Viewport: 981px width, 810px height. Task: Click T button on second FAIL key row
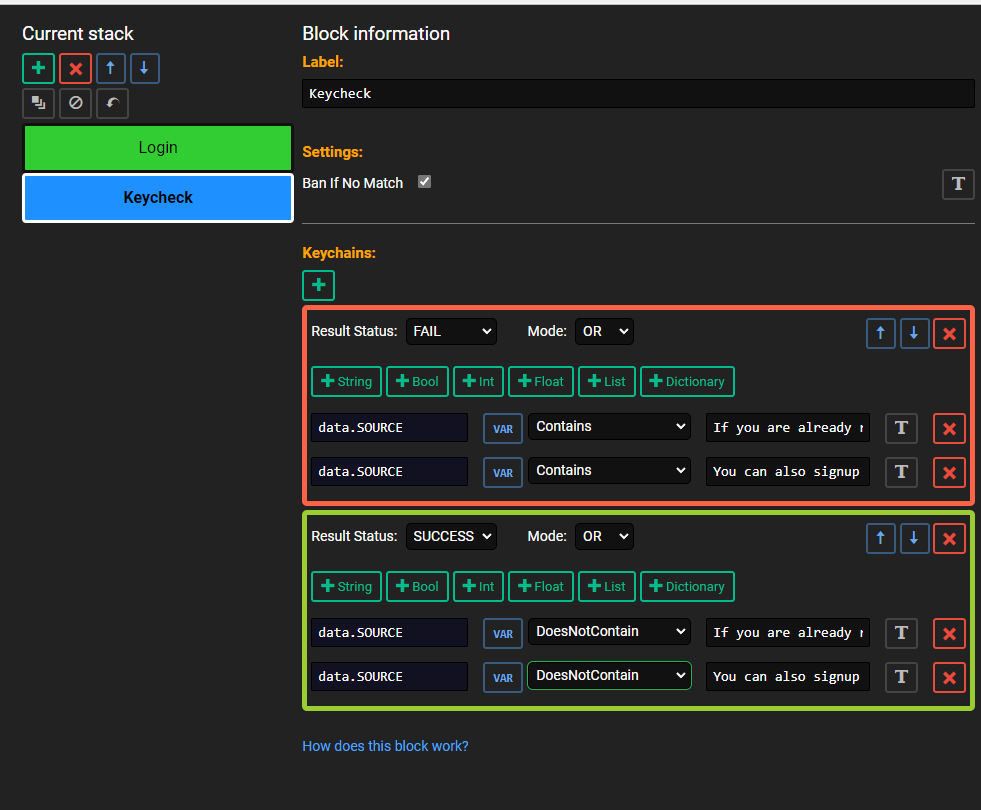click(x=901, y=472)
